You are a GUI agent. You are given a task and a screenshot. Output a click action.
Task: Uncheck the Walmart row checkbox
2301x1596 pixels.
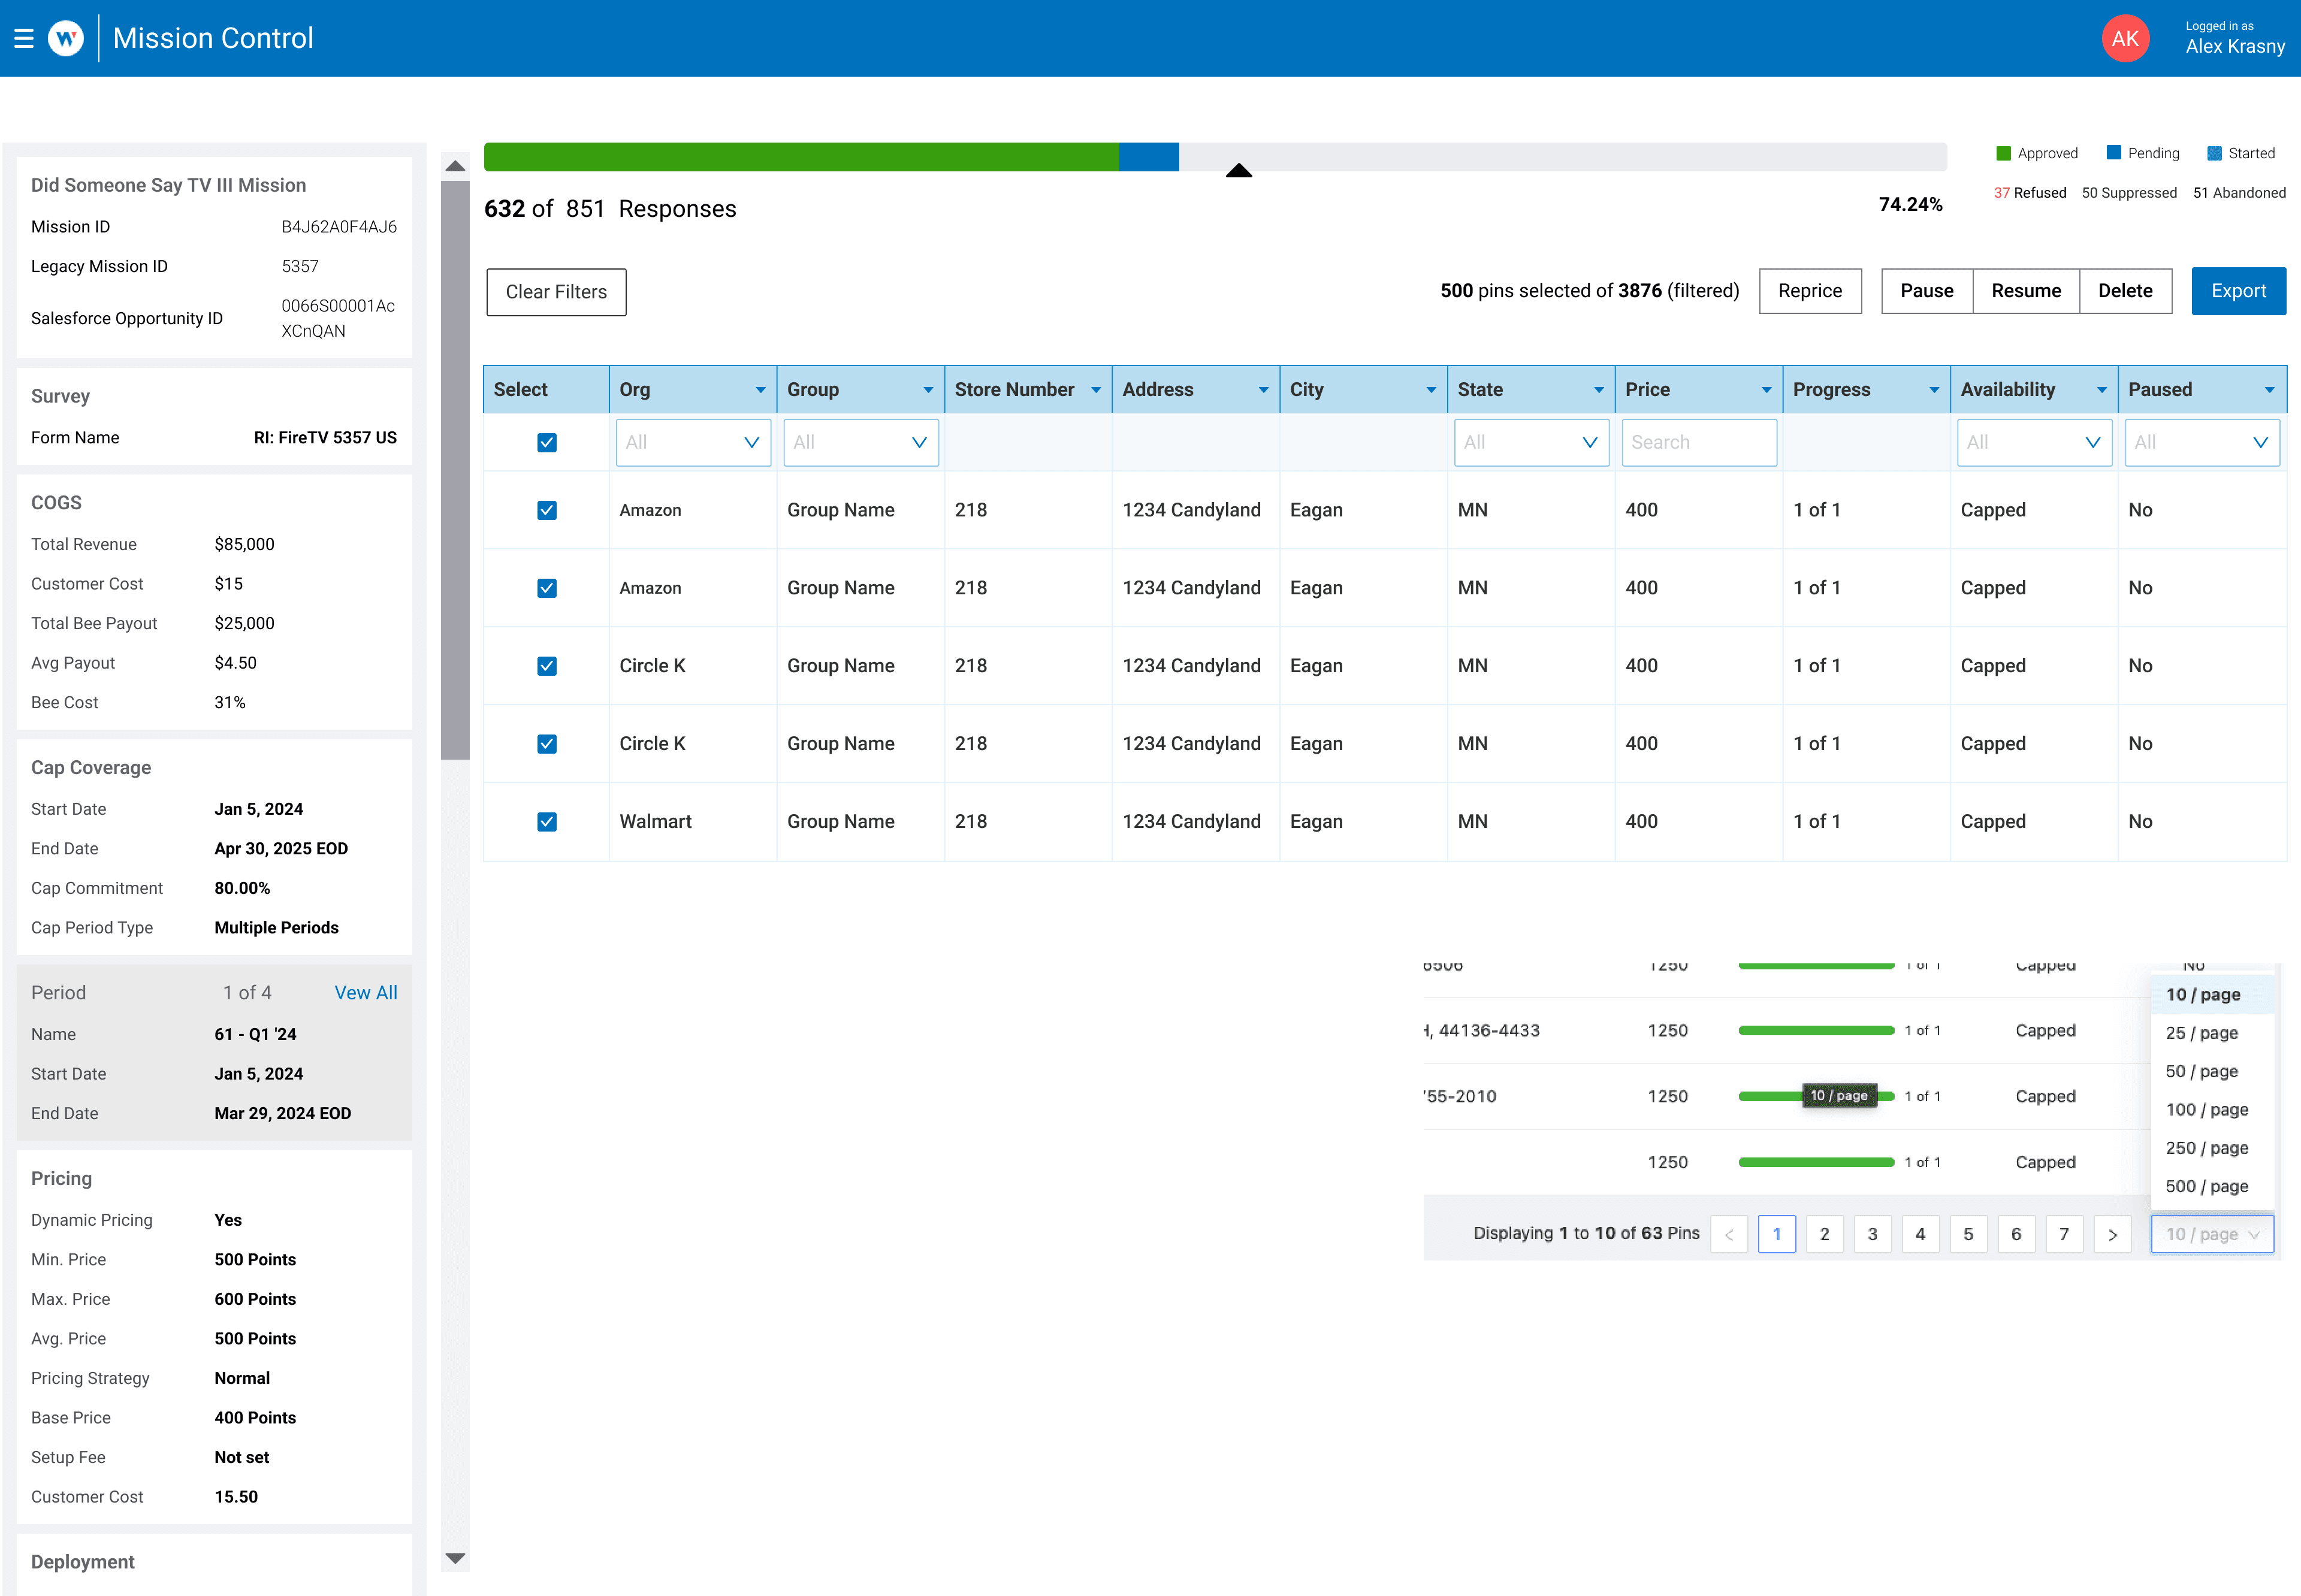pos(547,822)
